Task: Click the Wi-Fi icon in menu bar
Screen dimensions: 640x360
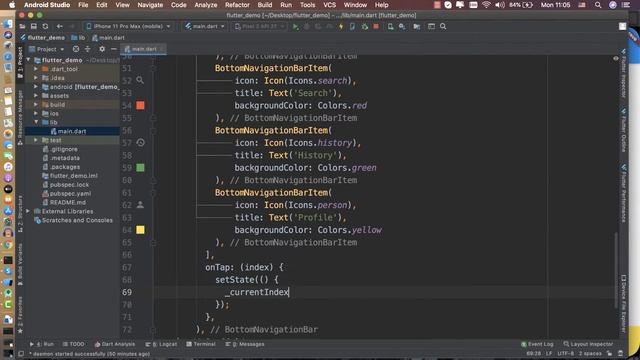Action: (486, 5)
